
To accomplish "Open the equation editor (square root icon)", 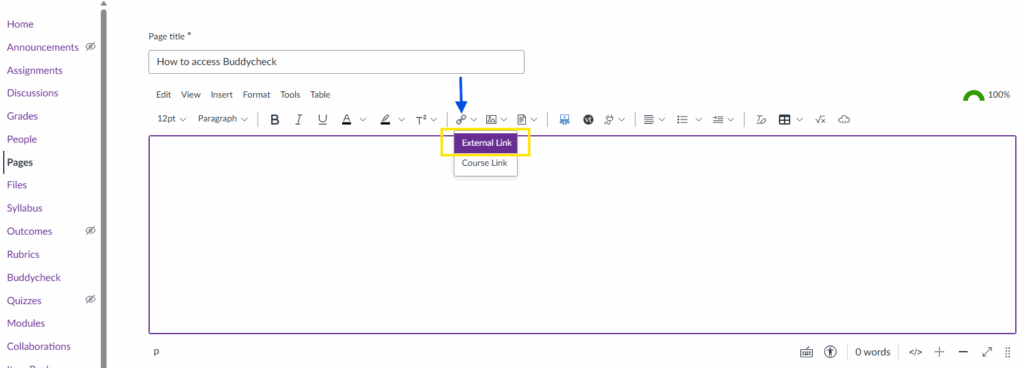I will [821, 119].
